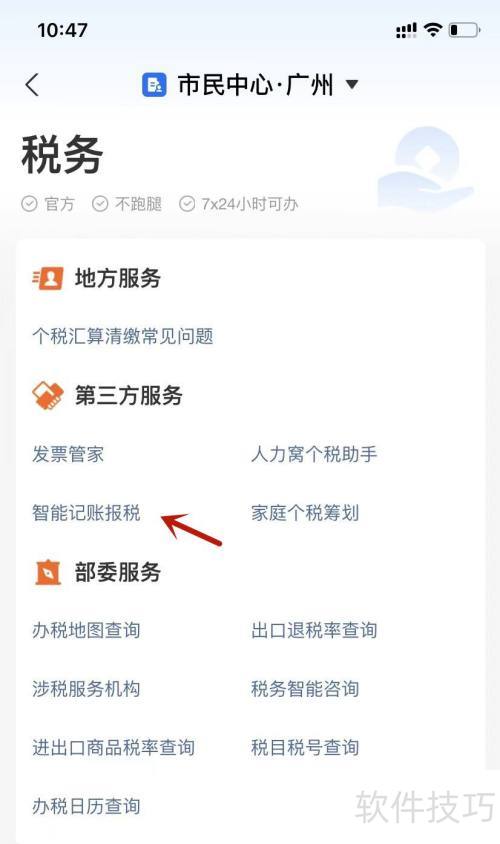Select 出口退税率查询
The height and width of the screenshot is (844, 500).
click(314, 630)
